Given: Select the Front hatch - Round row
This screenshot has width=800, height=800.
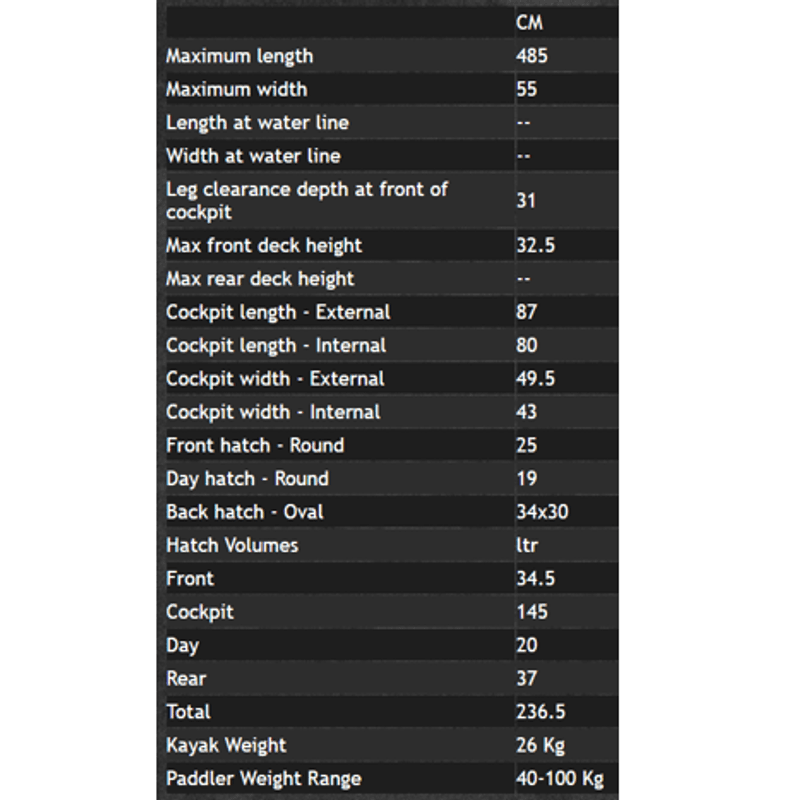Looking at the screenshot, I should coord(392,445).
